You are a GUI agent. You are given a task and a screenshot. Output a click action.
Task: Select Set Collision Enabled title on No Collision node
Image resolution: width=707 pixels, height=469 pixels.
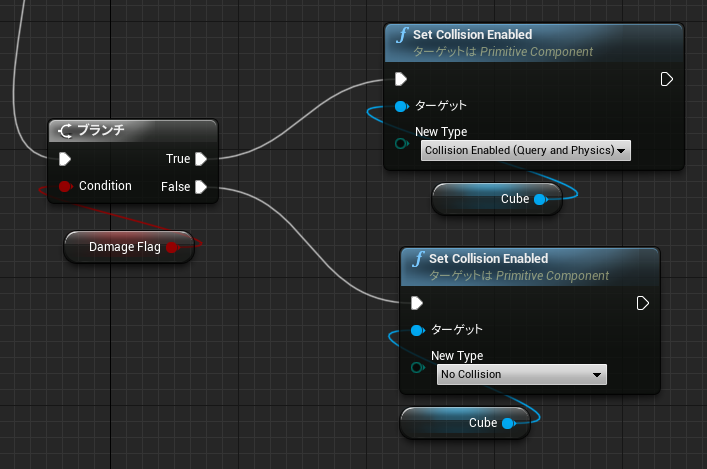[488, 259]
